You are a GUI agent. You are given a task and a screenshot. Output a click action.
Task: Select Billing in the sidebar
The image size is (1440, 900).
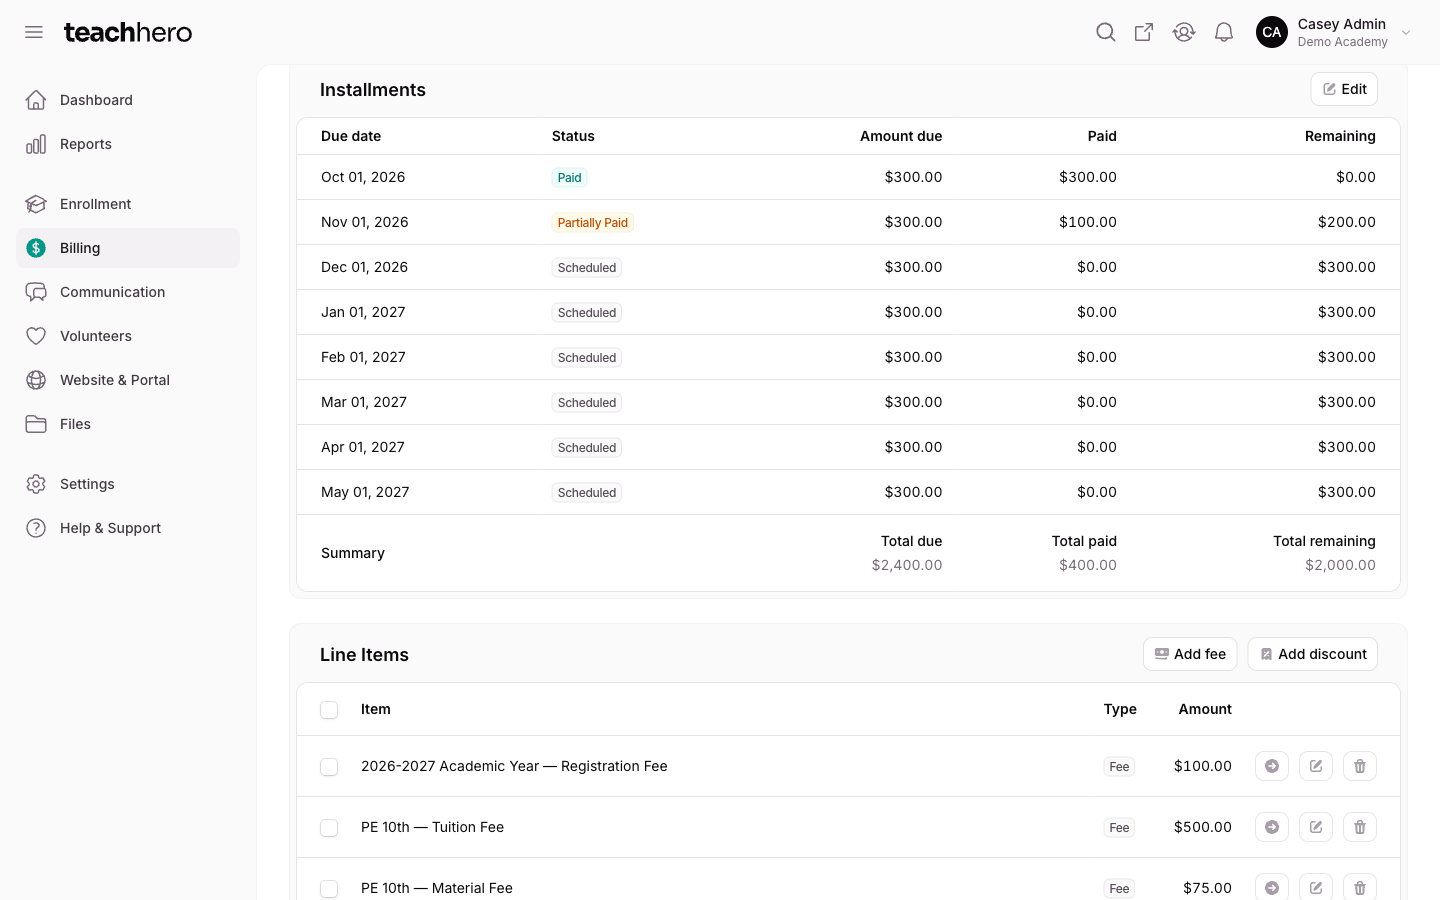(128, 248)
